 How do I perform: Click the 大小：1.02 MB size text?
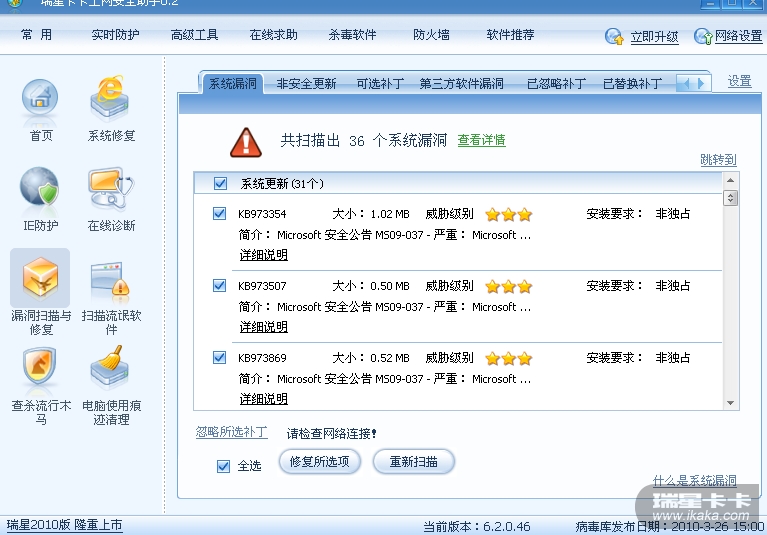tap(371, 214)
